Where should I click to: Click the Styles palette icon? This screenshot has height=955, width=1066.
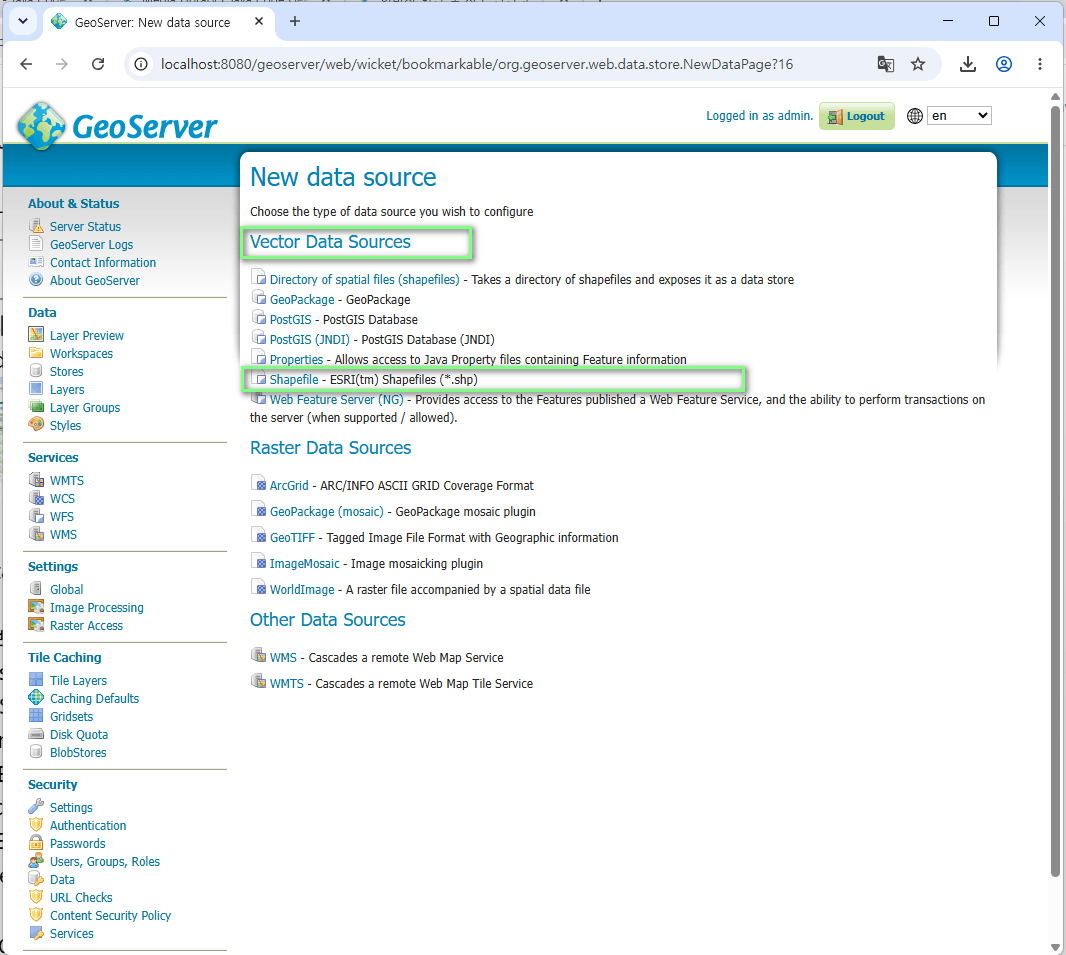(x=36, y=425)
